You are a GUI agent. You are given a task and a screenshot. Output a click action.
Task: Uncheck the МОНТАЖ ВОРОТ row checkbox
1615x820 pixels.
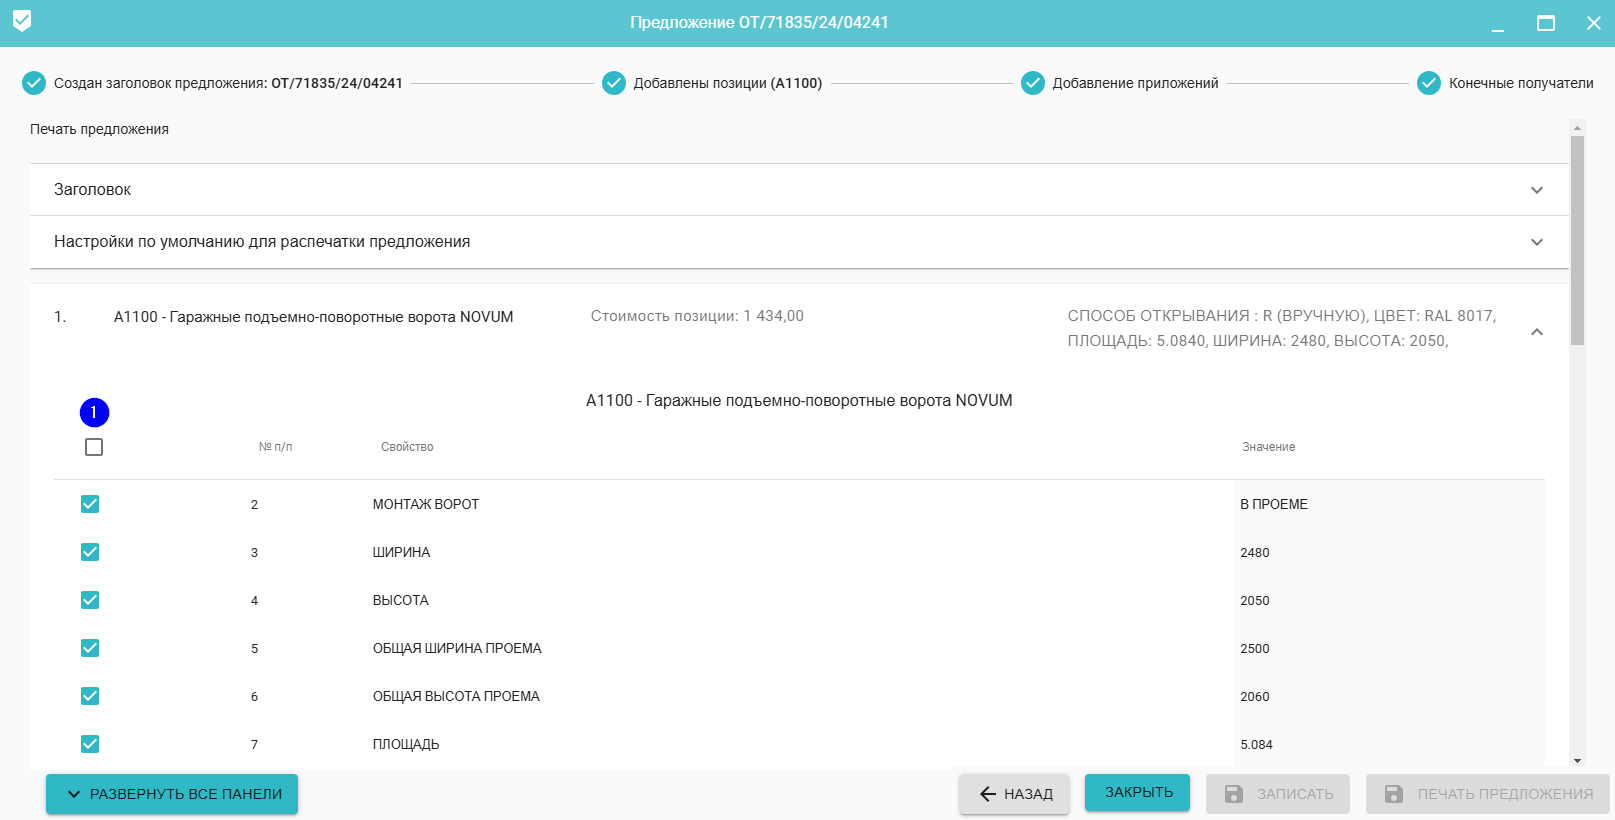point(90,504)
